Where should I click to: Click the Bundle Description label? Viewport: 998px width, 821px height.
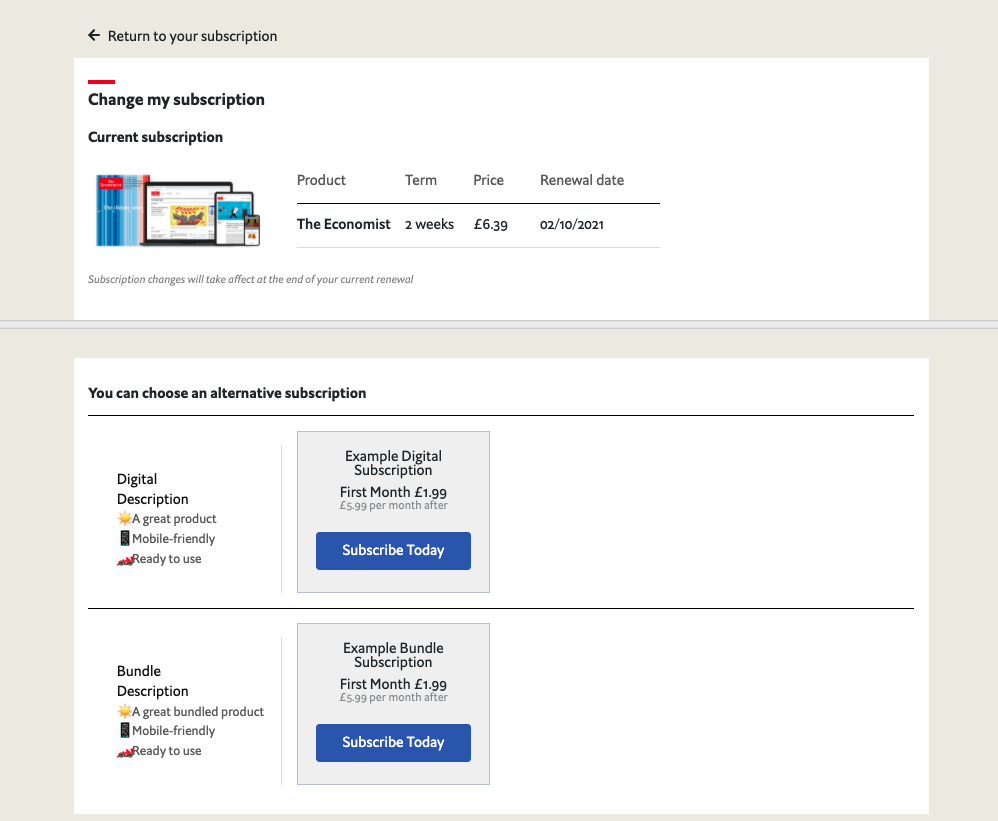[153, 681]
